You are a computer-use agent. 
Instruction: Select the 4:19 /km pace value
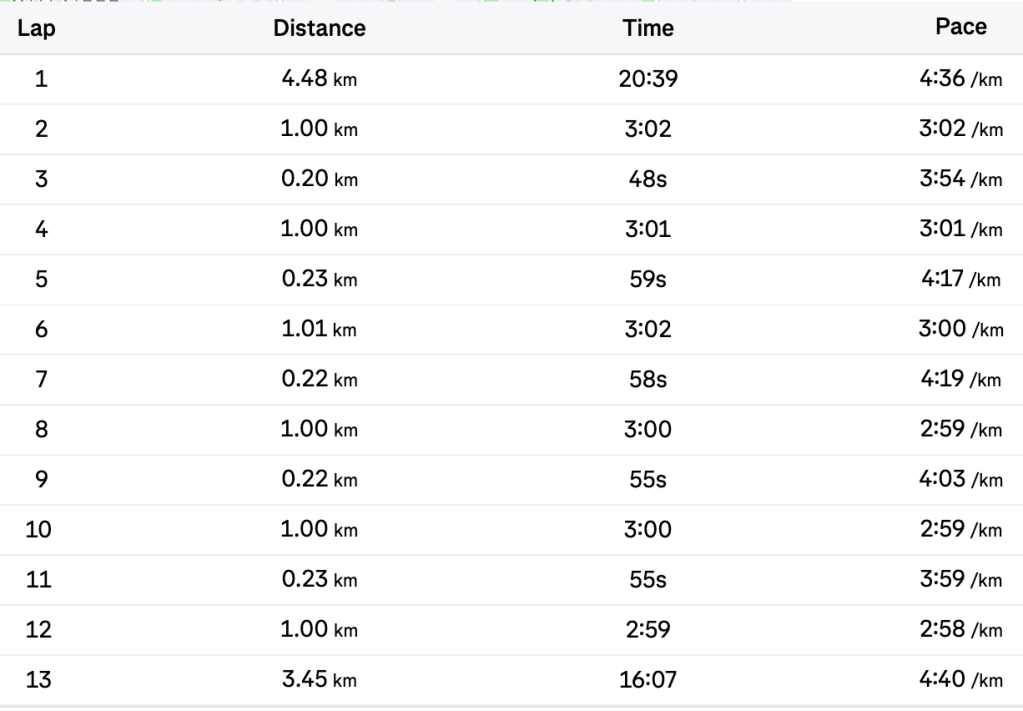960,379
